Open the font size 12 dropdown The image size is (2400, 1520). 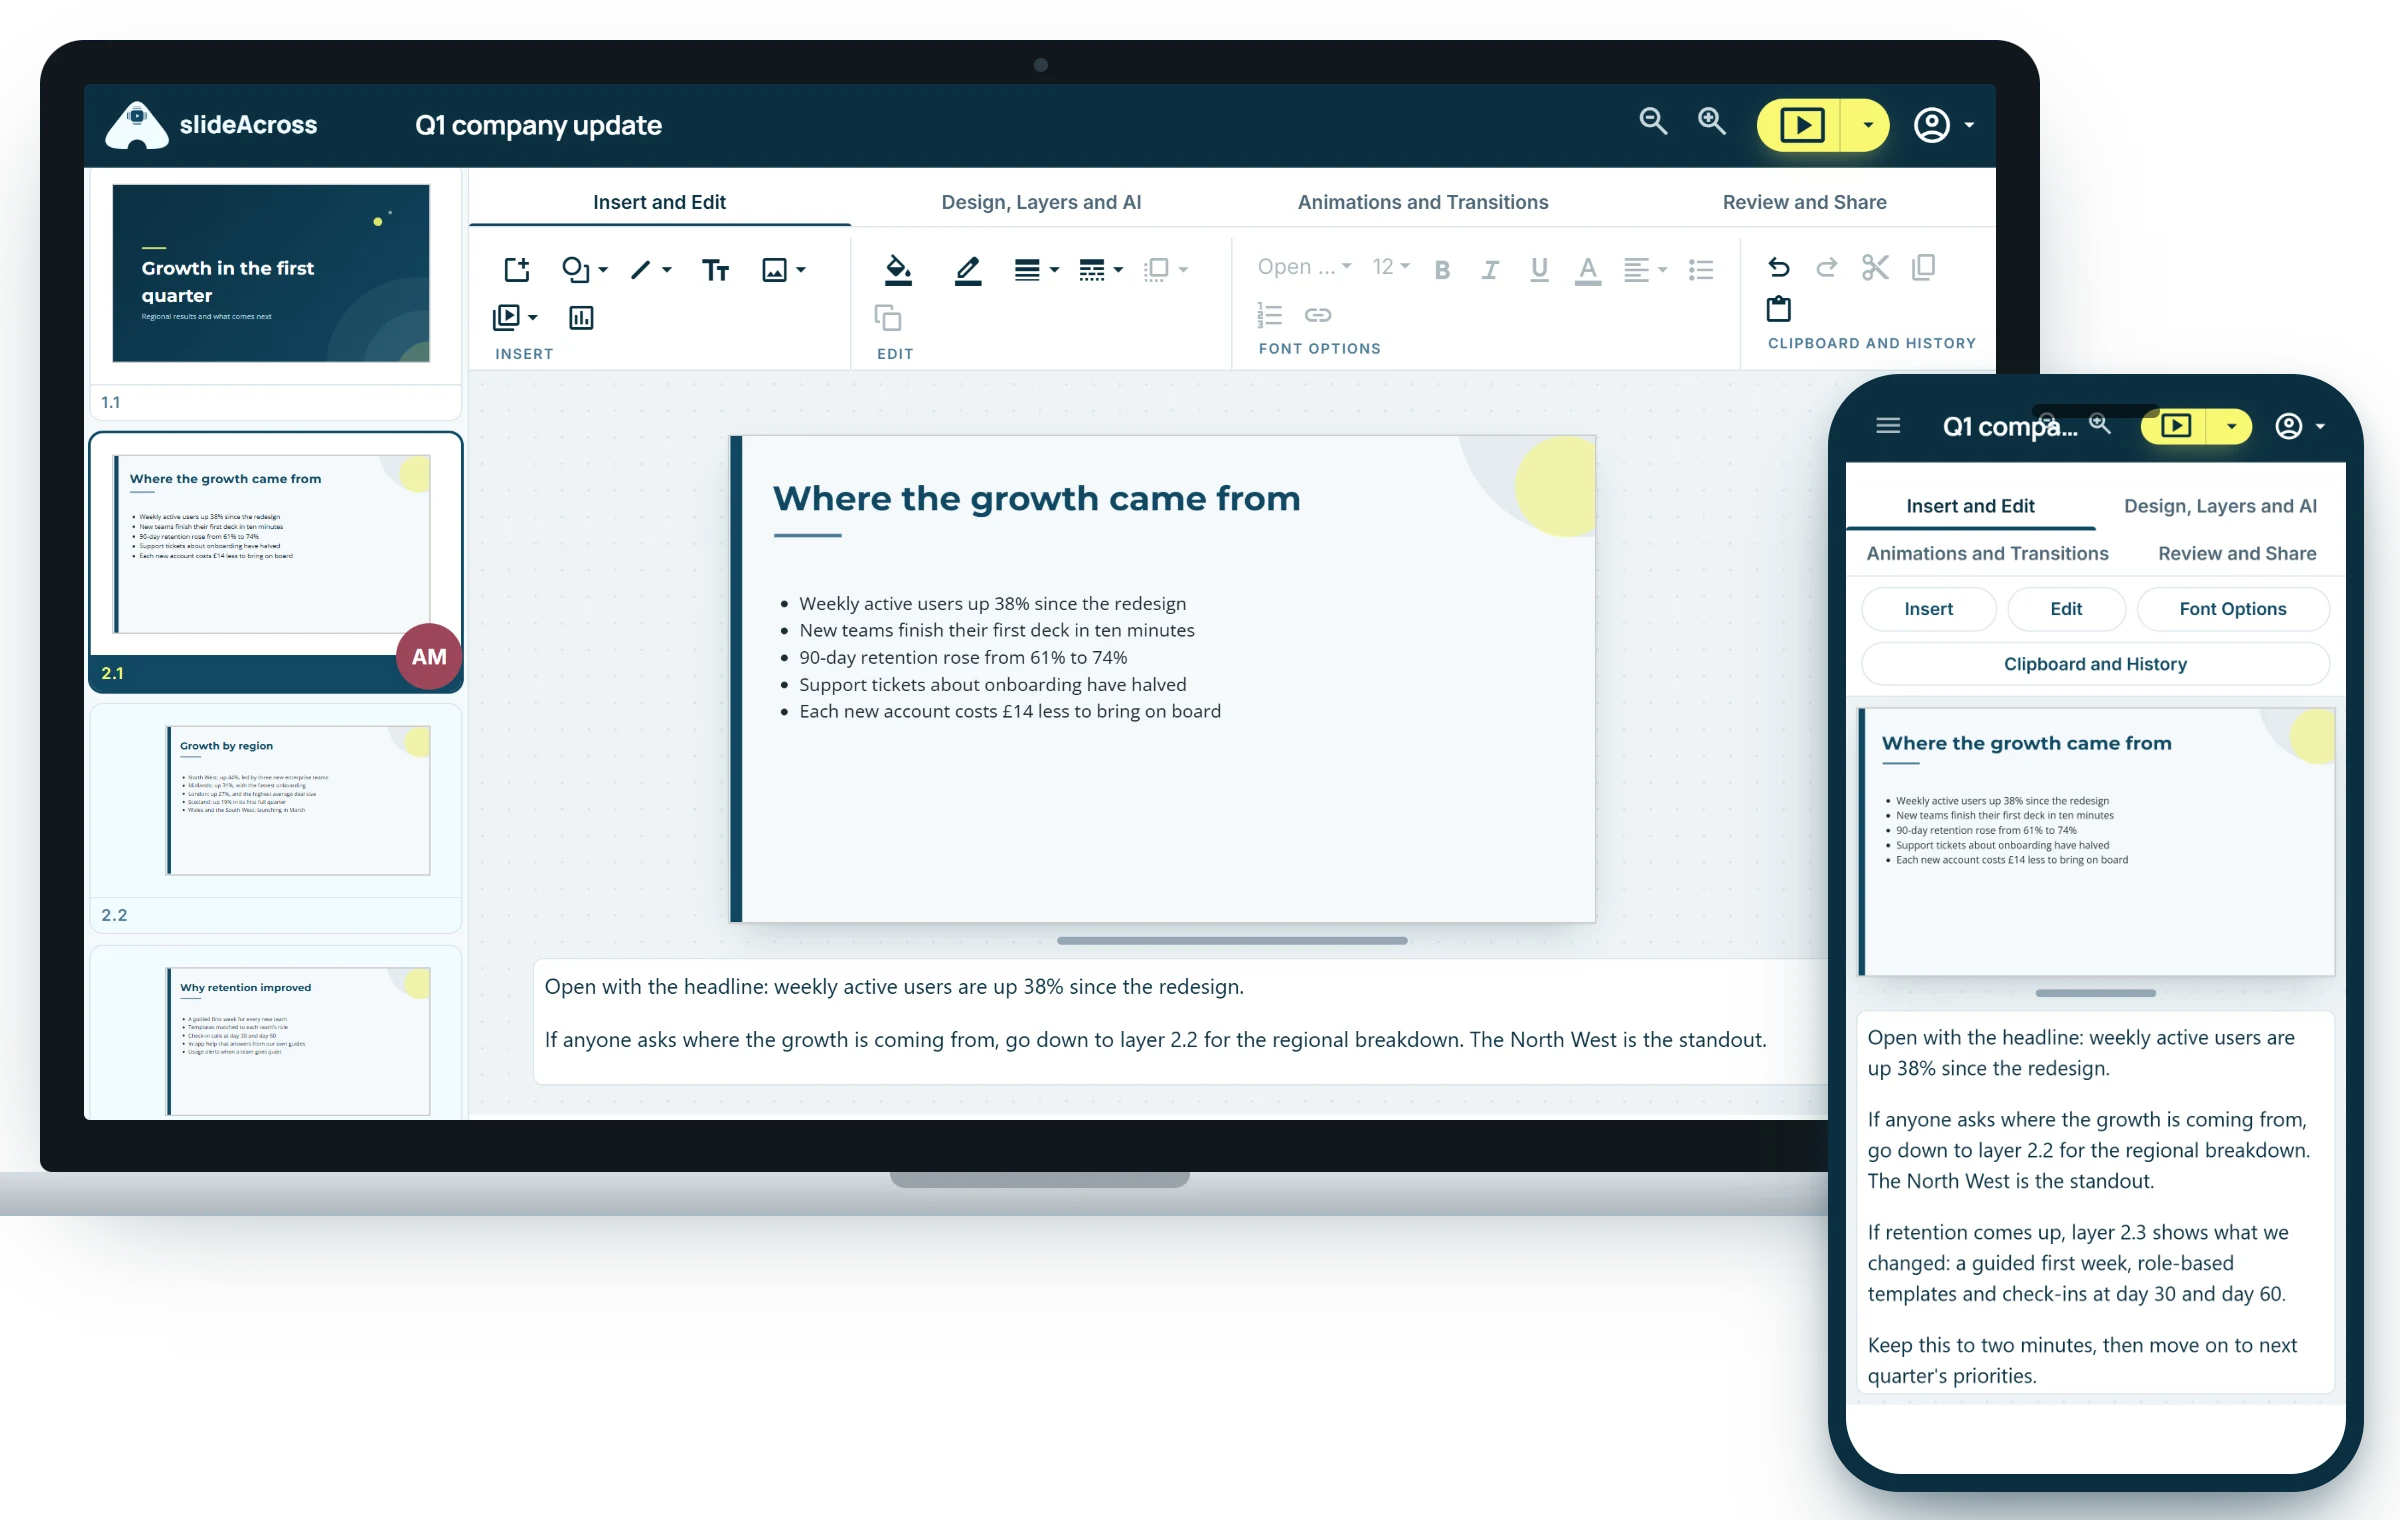[1391, 267]
